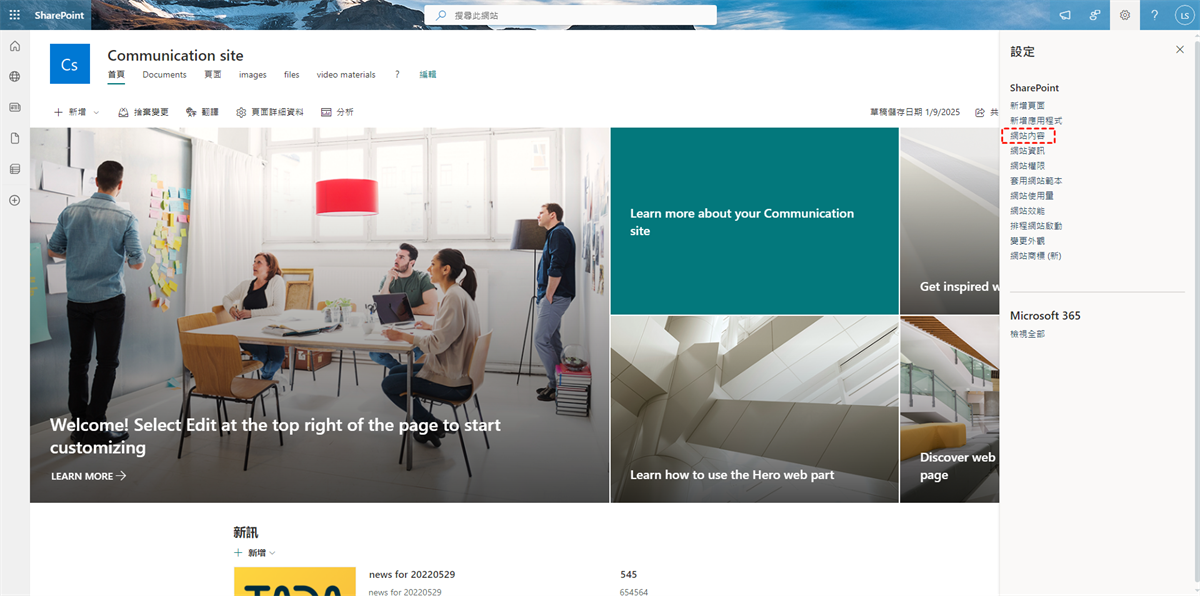Open the megaphone announcements icon in header

pyautogui.click(x=1065, y=15)
